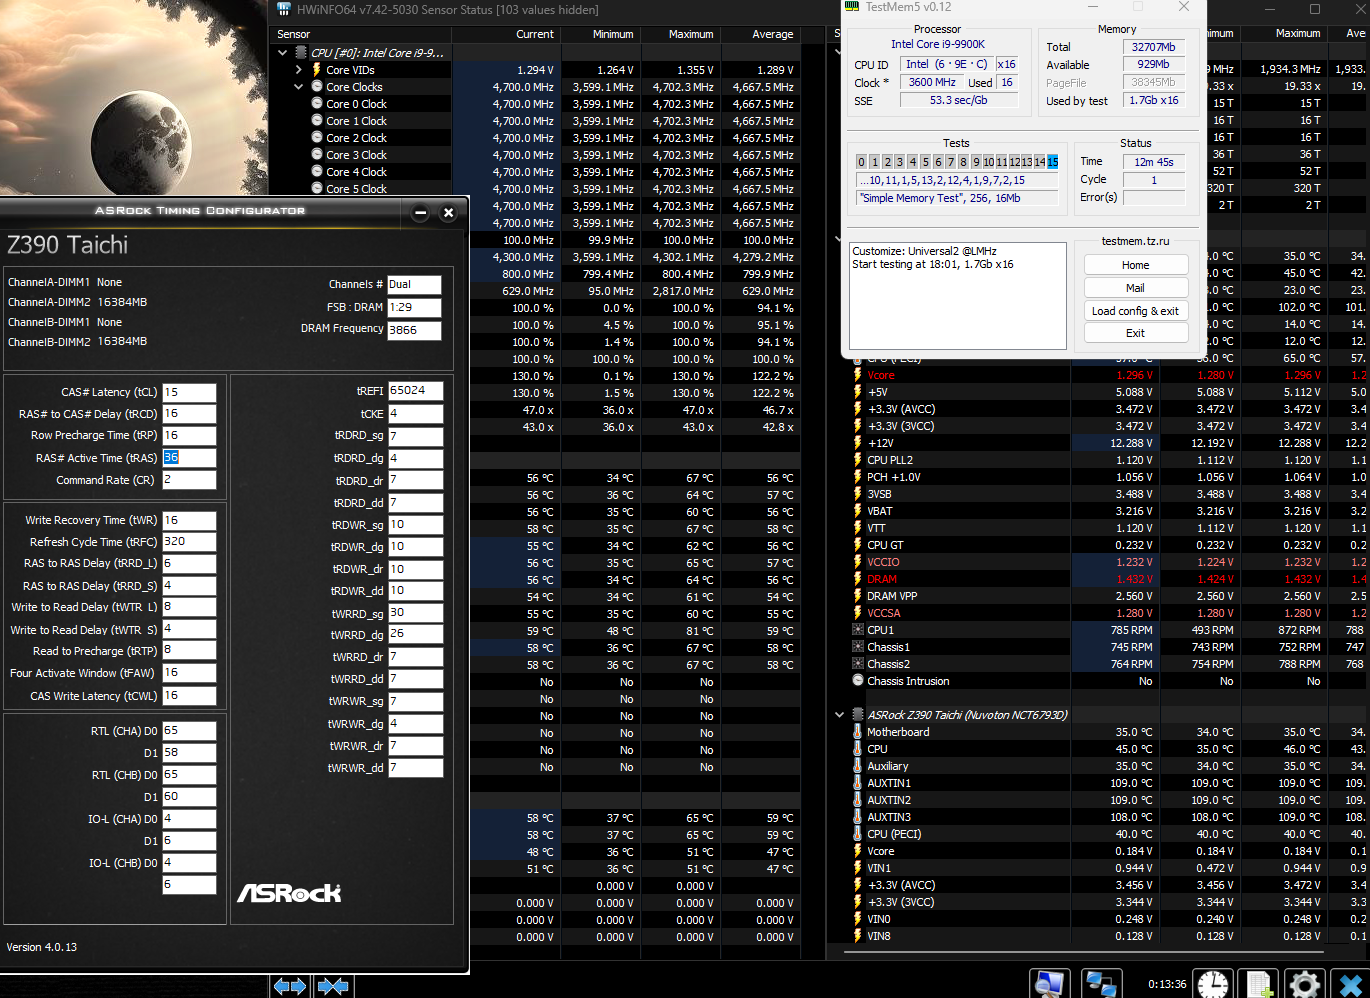Select test number 0 in TestMem5
Viewport: 1370px width, 998px height.
861,162
